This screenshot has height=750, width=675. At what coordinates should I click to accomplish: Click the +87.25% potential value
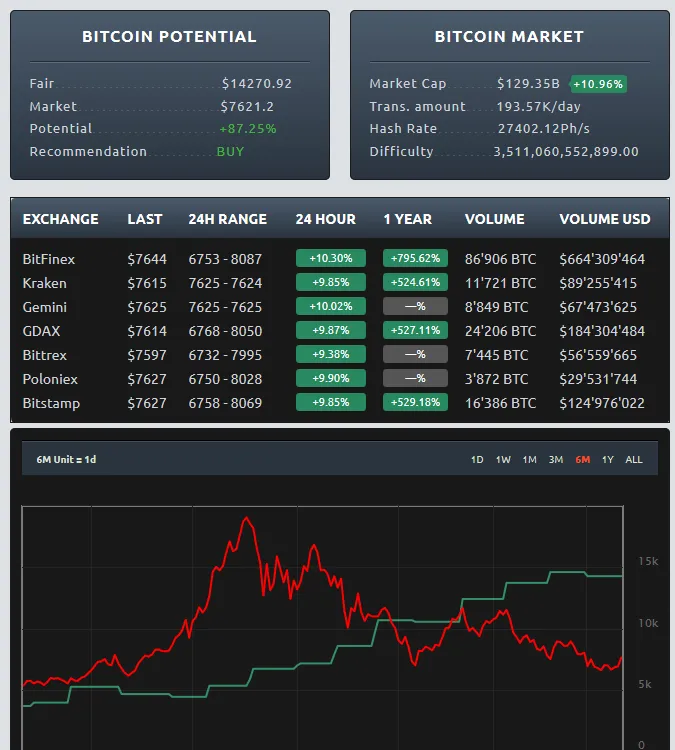(248, 129)
